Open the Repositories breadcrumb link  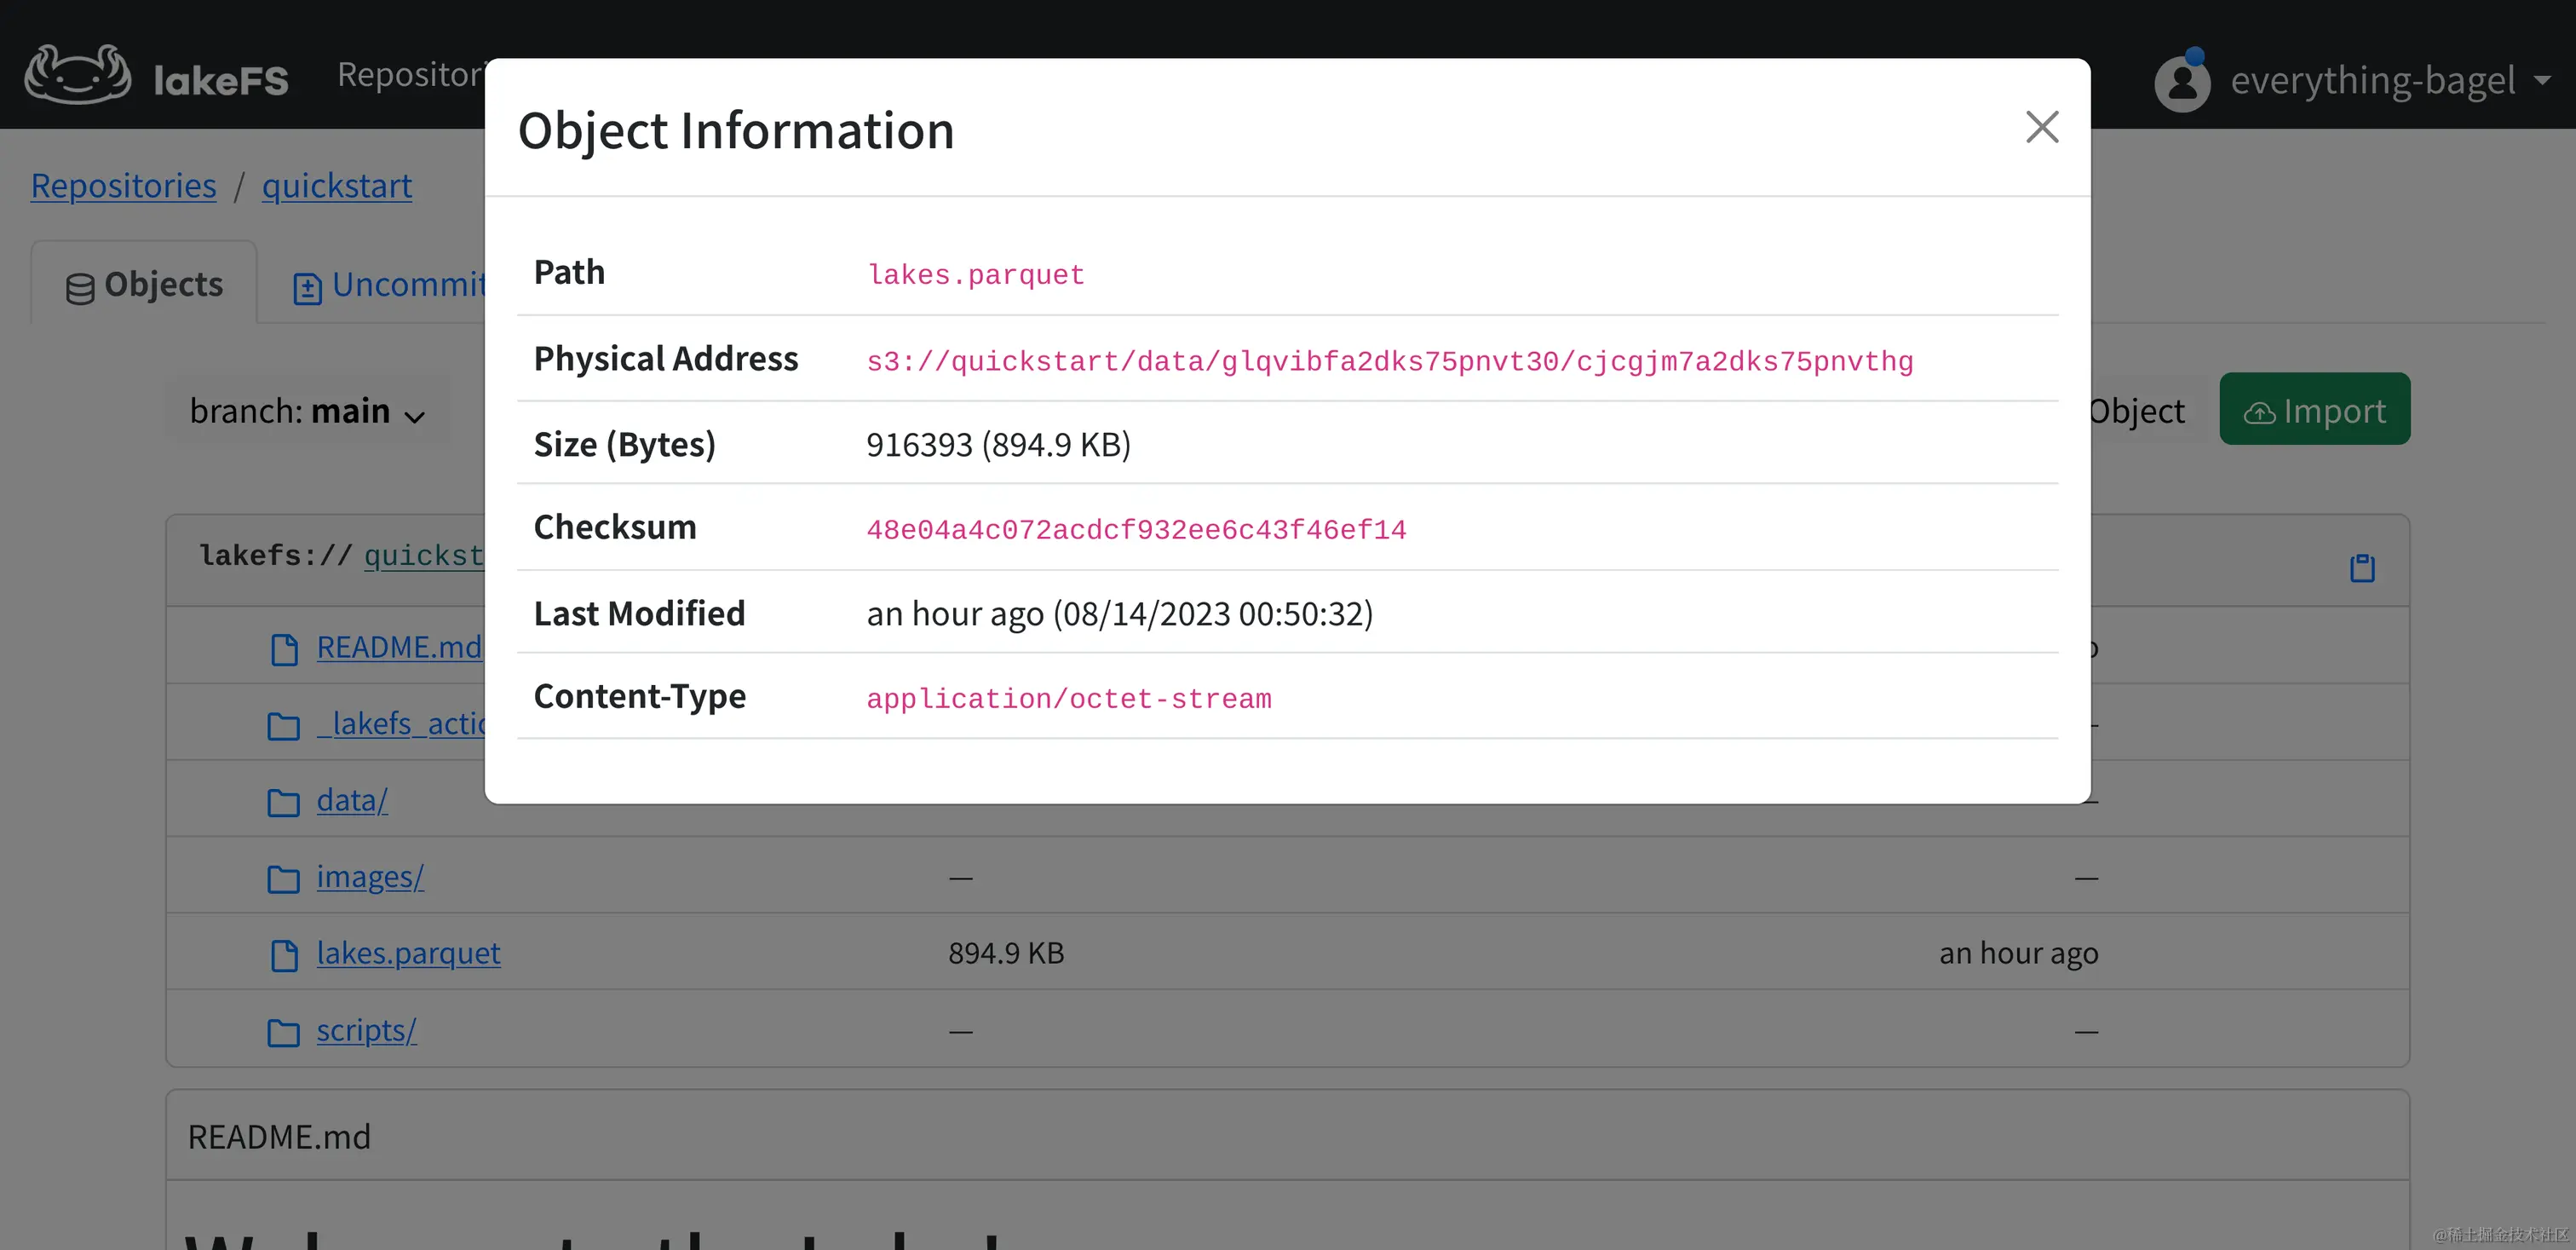click(123, 186)
